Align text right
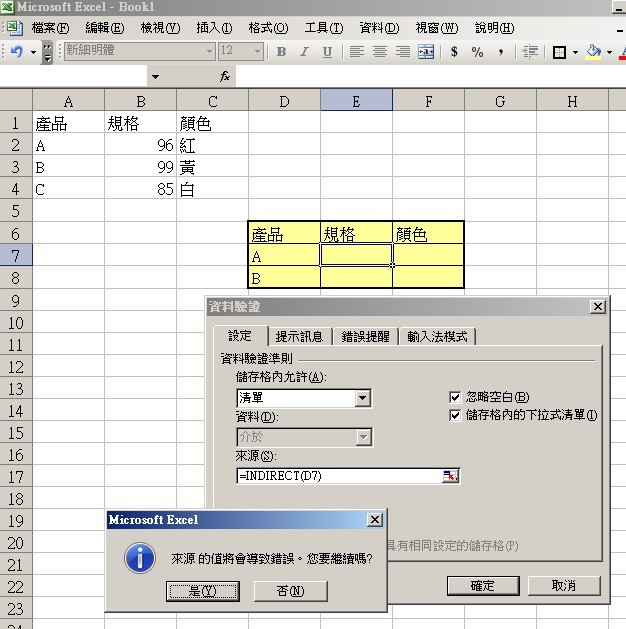This screenshot has height=629, width=626. pos(403,52)
